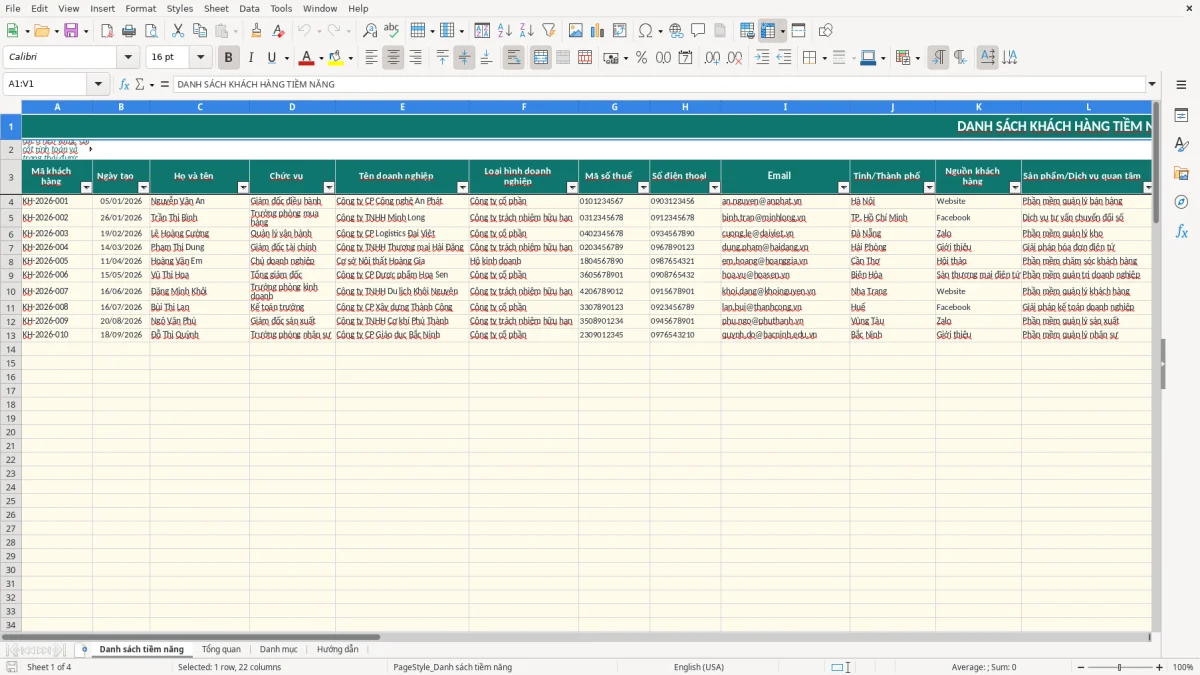Adjust the zoom slider in status bar
The width and height of the screenshot is (1200, 675).
pyautogui.click(x=1120, y=667)
